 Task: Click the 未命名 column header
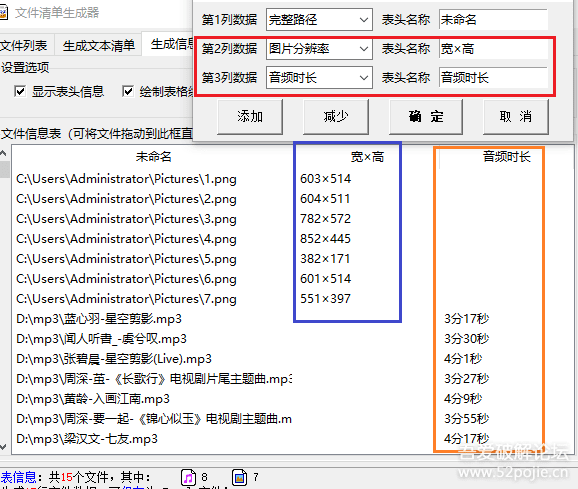tap(154, 157)
